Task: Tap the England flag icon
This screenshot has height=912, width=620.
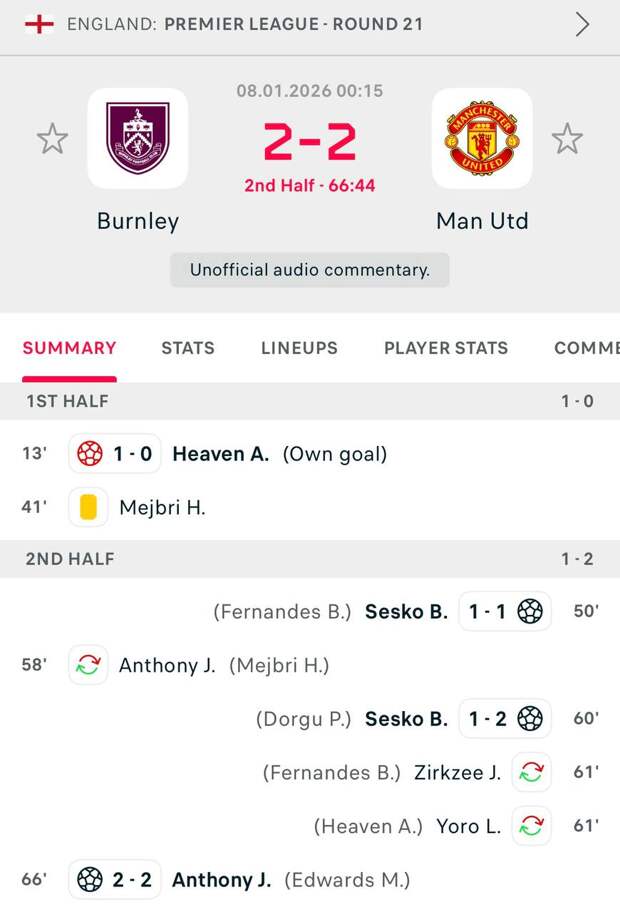Action: [39, 24]
